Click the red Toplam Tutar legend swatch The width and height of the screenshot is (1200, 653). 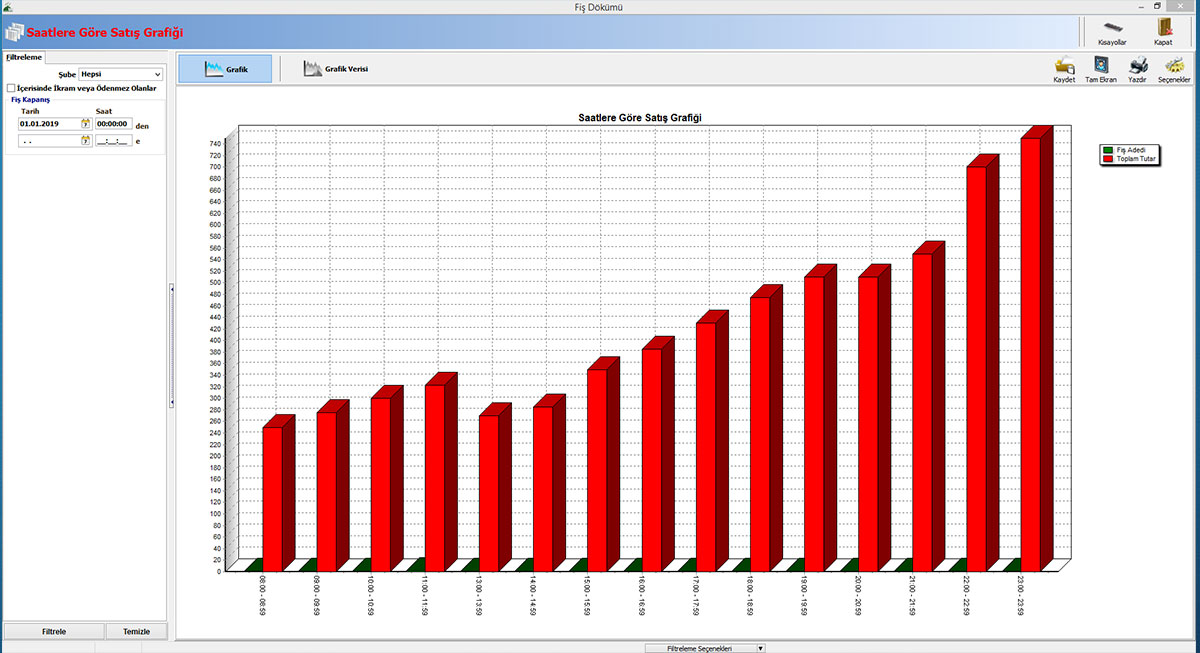[1108, 158]
